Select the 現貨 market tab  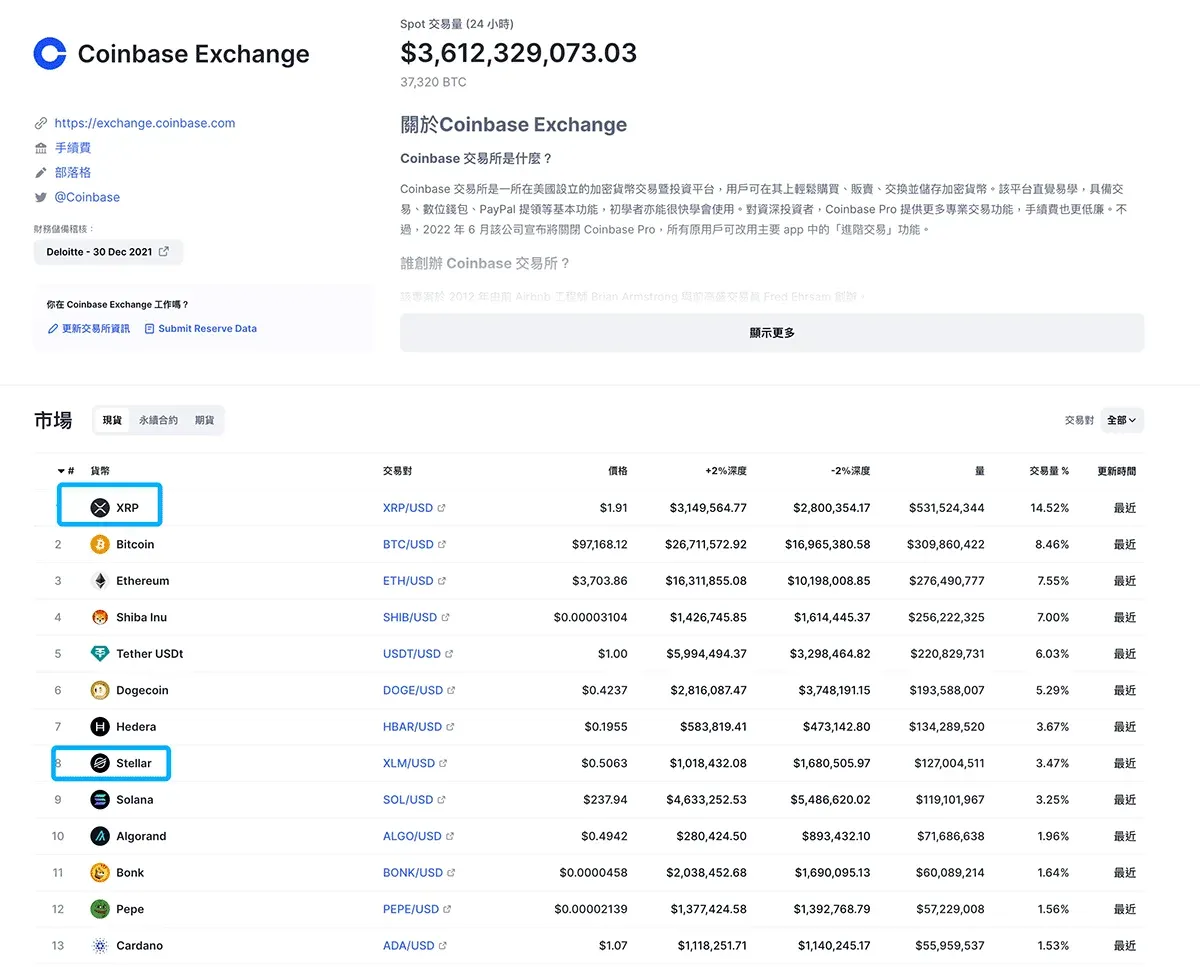(112, 420)
